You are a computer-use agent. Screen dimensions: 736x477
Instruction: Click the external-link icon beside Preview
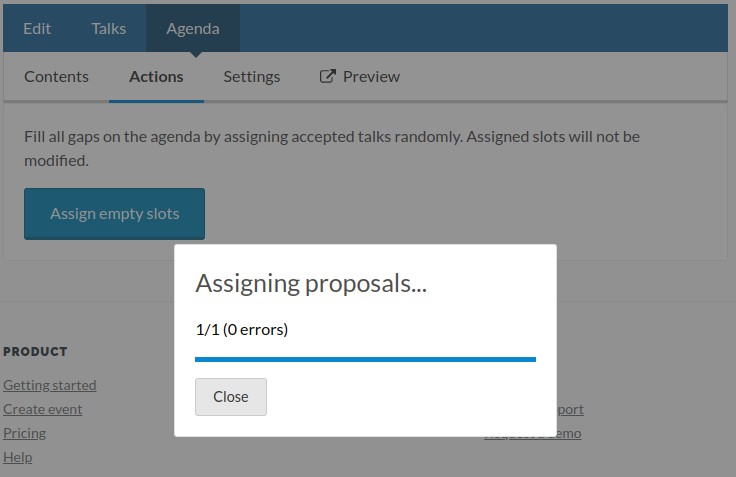point(328,76)
